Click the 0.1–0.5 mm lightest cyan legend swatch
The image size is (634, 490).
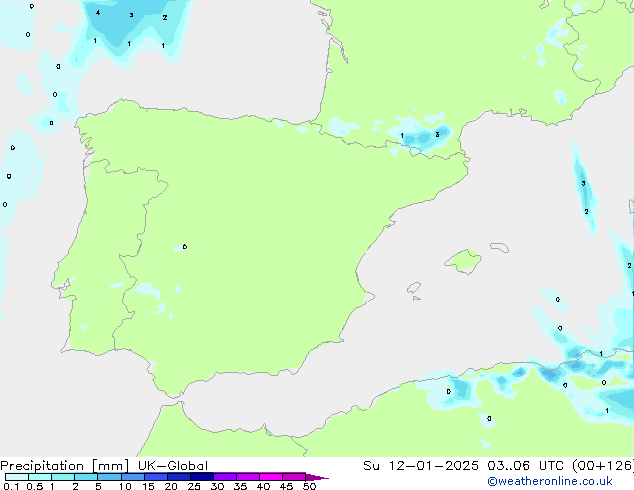17,477
